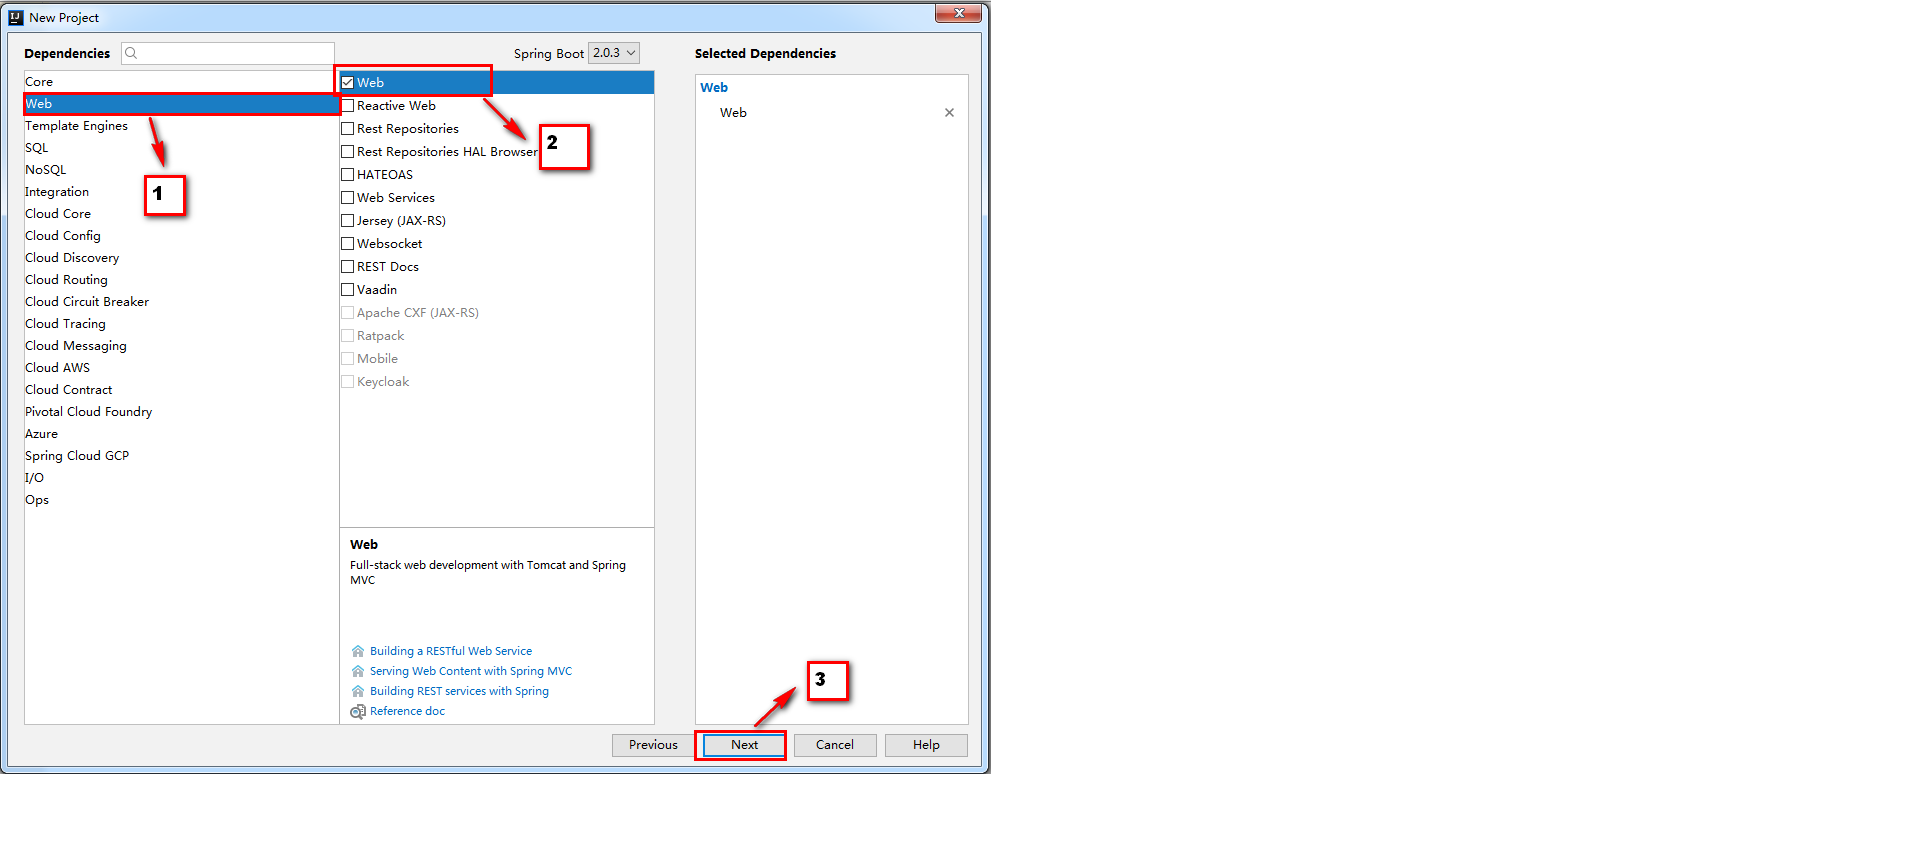Select the Azure category
The image size is (1909, 851).
[x=181, y=434]
